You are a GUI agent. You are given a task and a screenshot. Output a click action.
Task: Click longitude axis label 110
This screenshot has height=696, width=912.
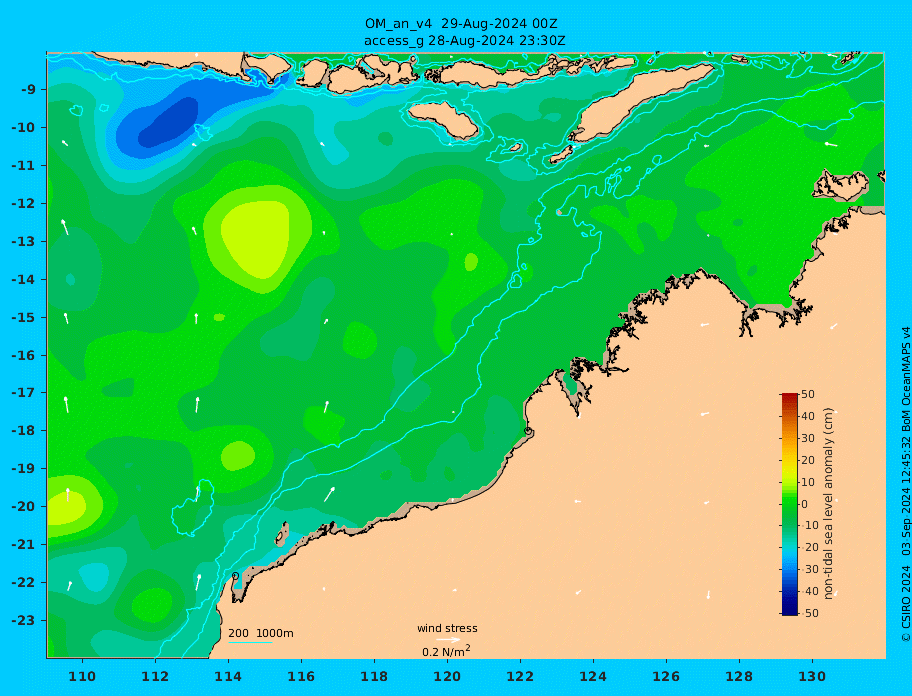pyautogui.click(x=82, y=677)
